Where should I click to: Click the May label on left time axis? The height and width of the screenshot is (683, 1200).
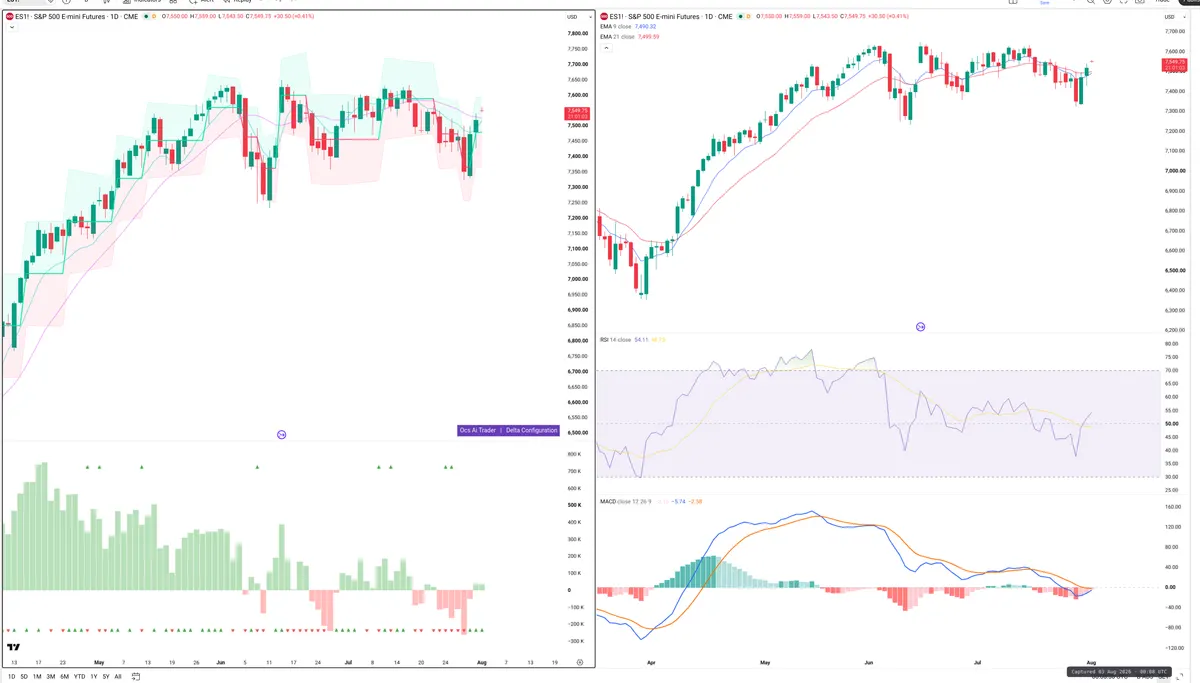pos(99,662)
